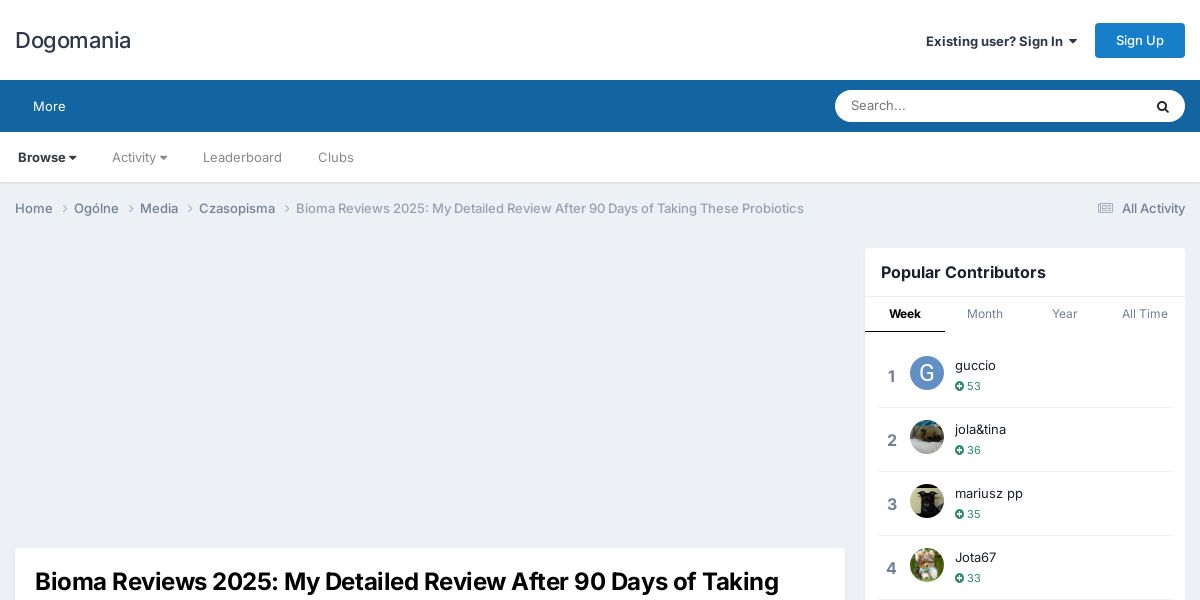Viewport: 1200px width, 600px height.
Task: Open the Activity dropdown menu
Action: click(140, 157)
